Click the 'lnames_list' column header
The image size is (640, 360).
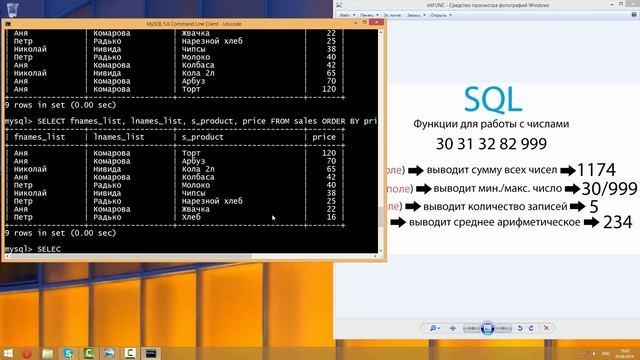tap(119, 137)
